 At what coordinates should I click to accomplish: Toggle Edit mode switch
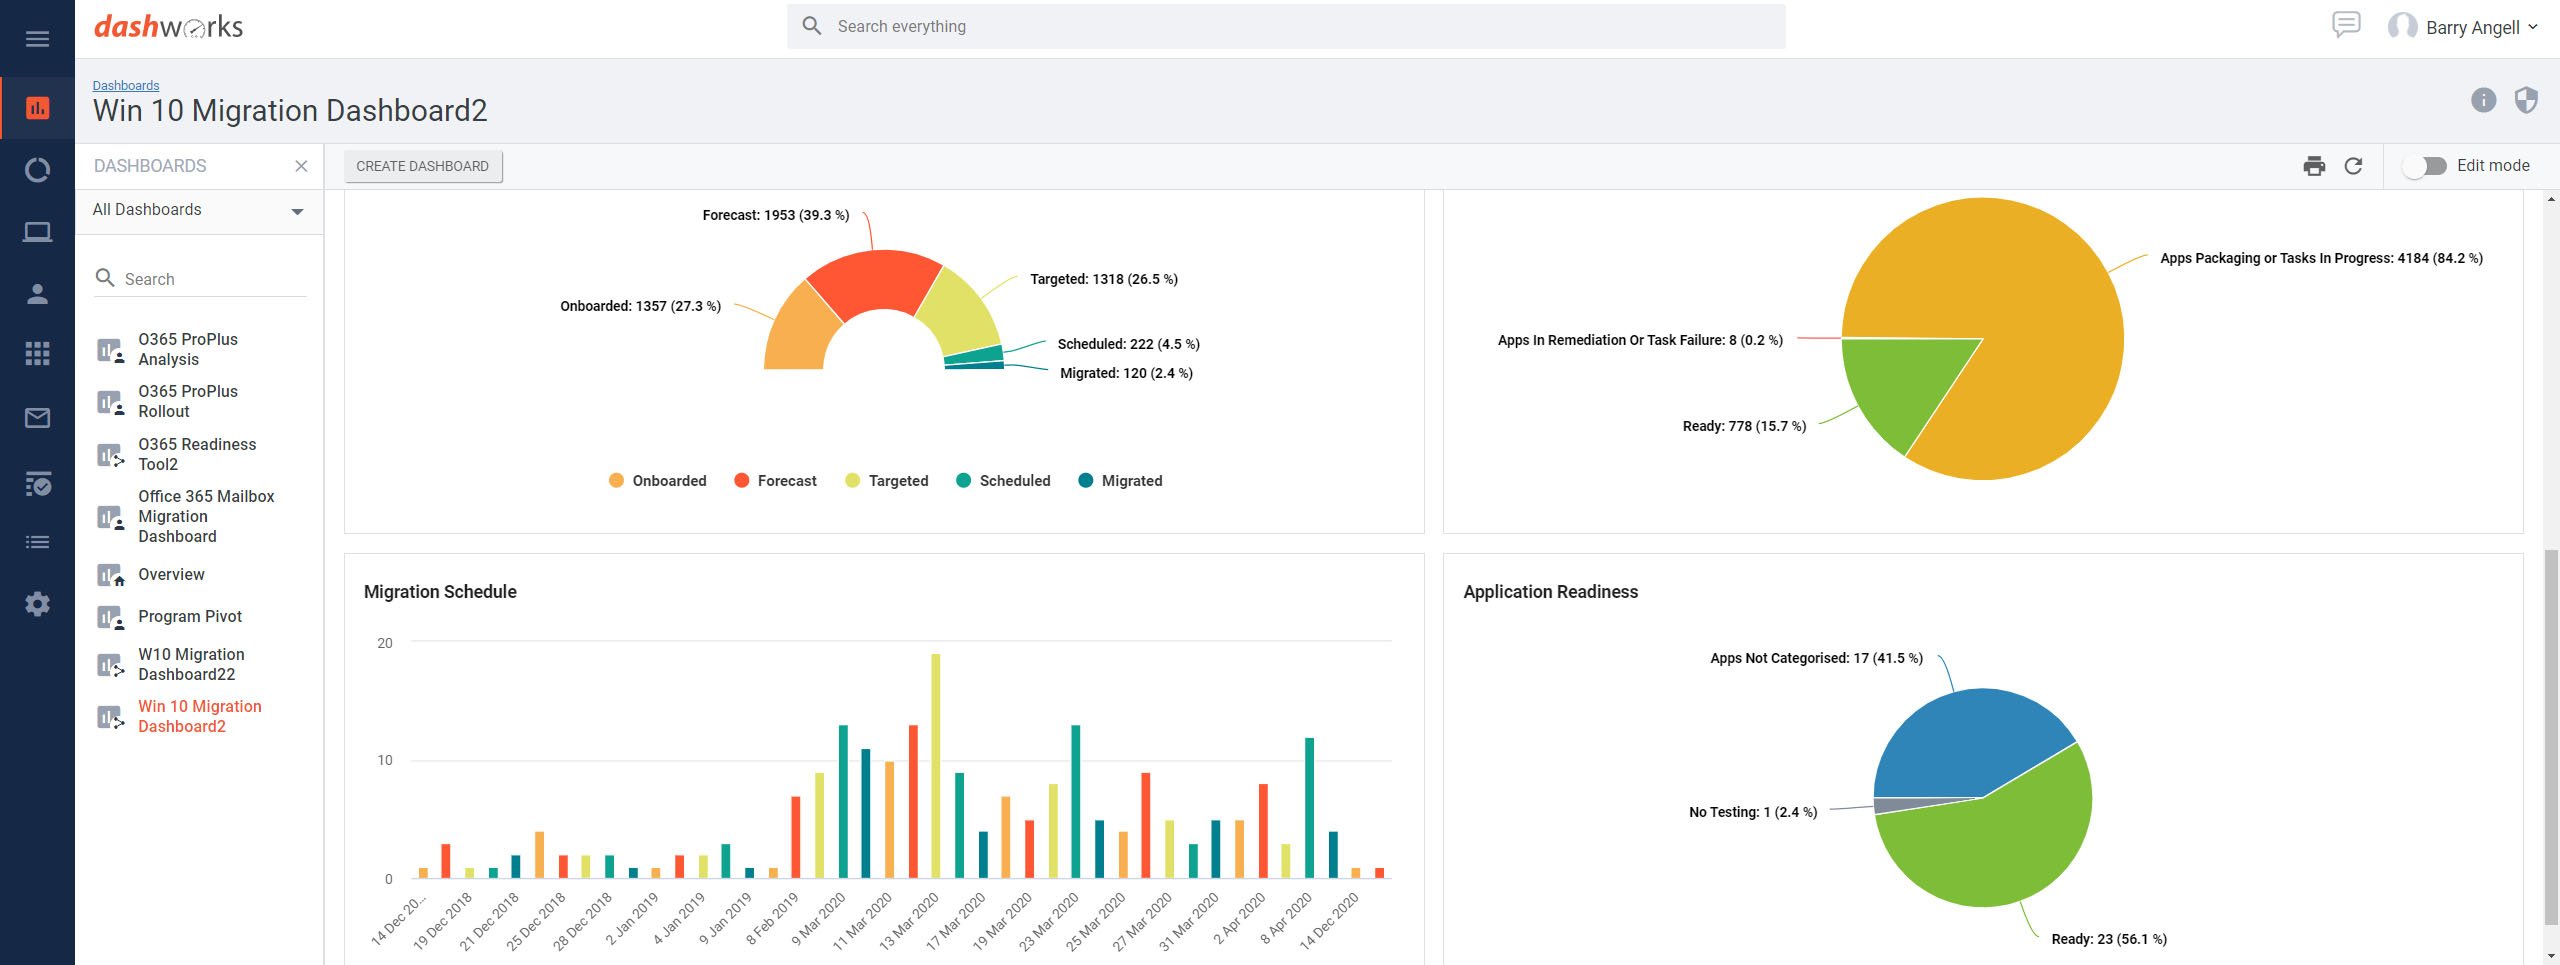click(x=2425, y=166)
